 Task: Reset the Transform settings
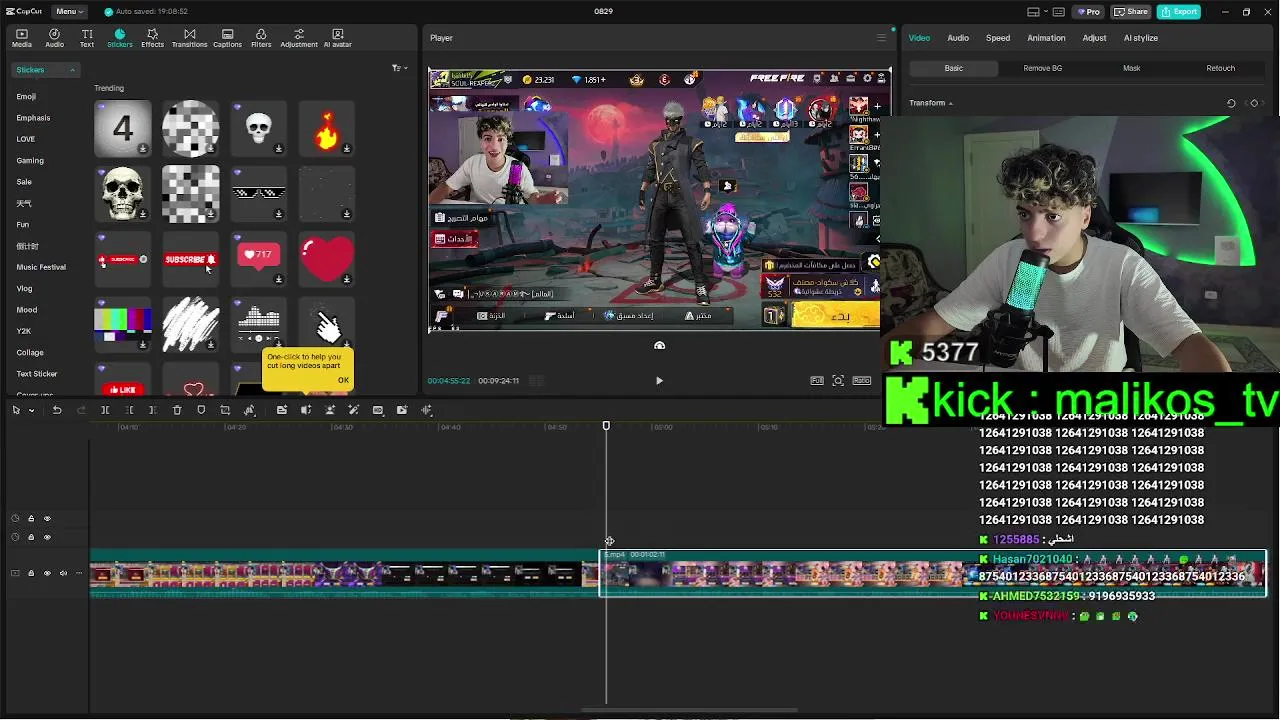[x=1231, y=103]
